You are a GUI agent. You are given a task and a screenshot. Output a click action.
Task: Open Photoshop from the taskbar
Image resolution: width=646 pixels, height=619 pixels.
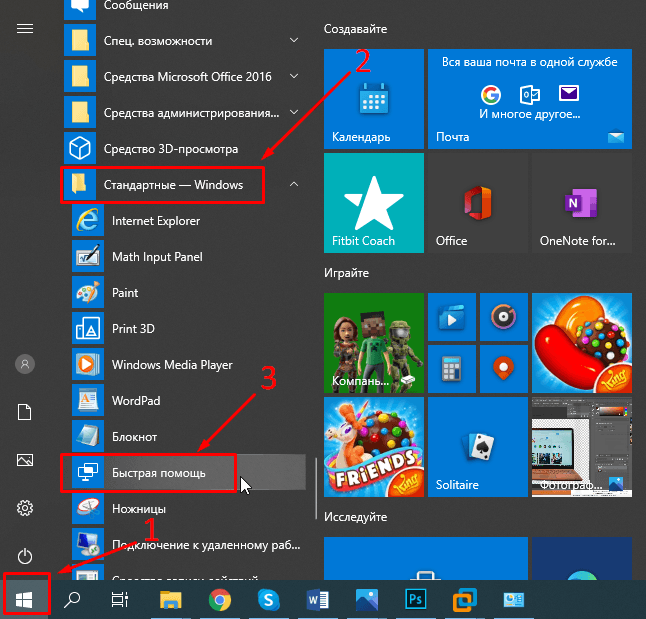click(x=415, y=599)
